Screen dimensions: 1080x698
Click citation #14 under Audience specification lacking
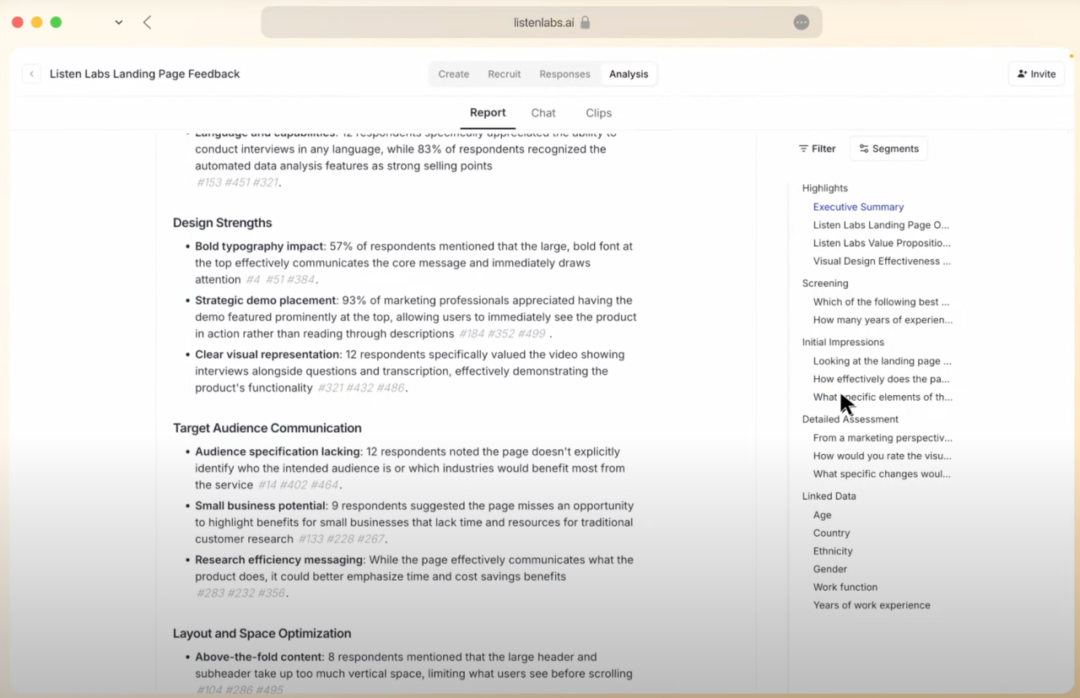267,485
